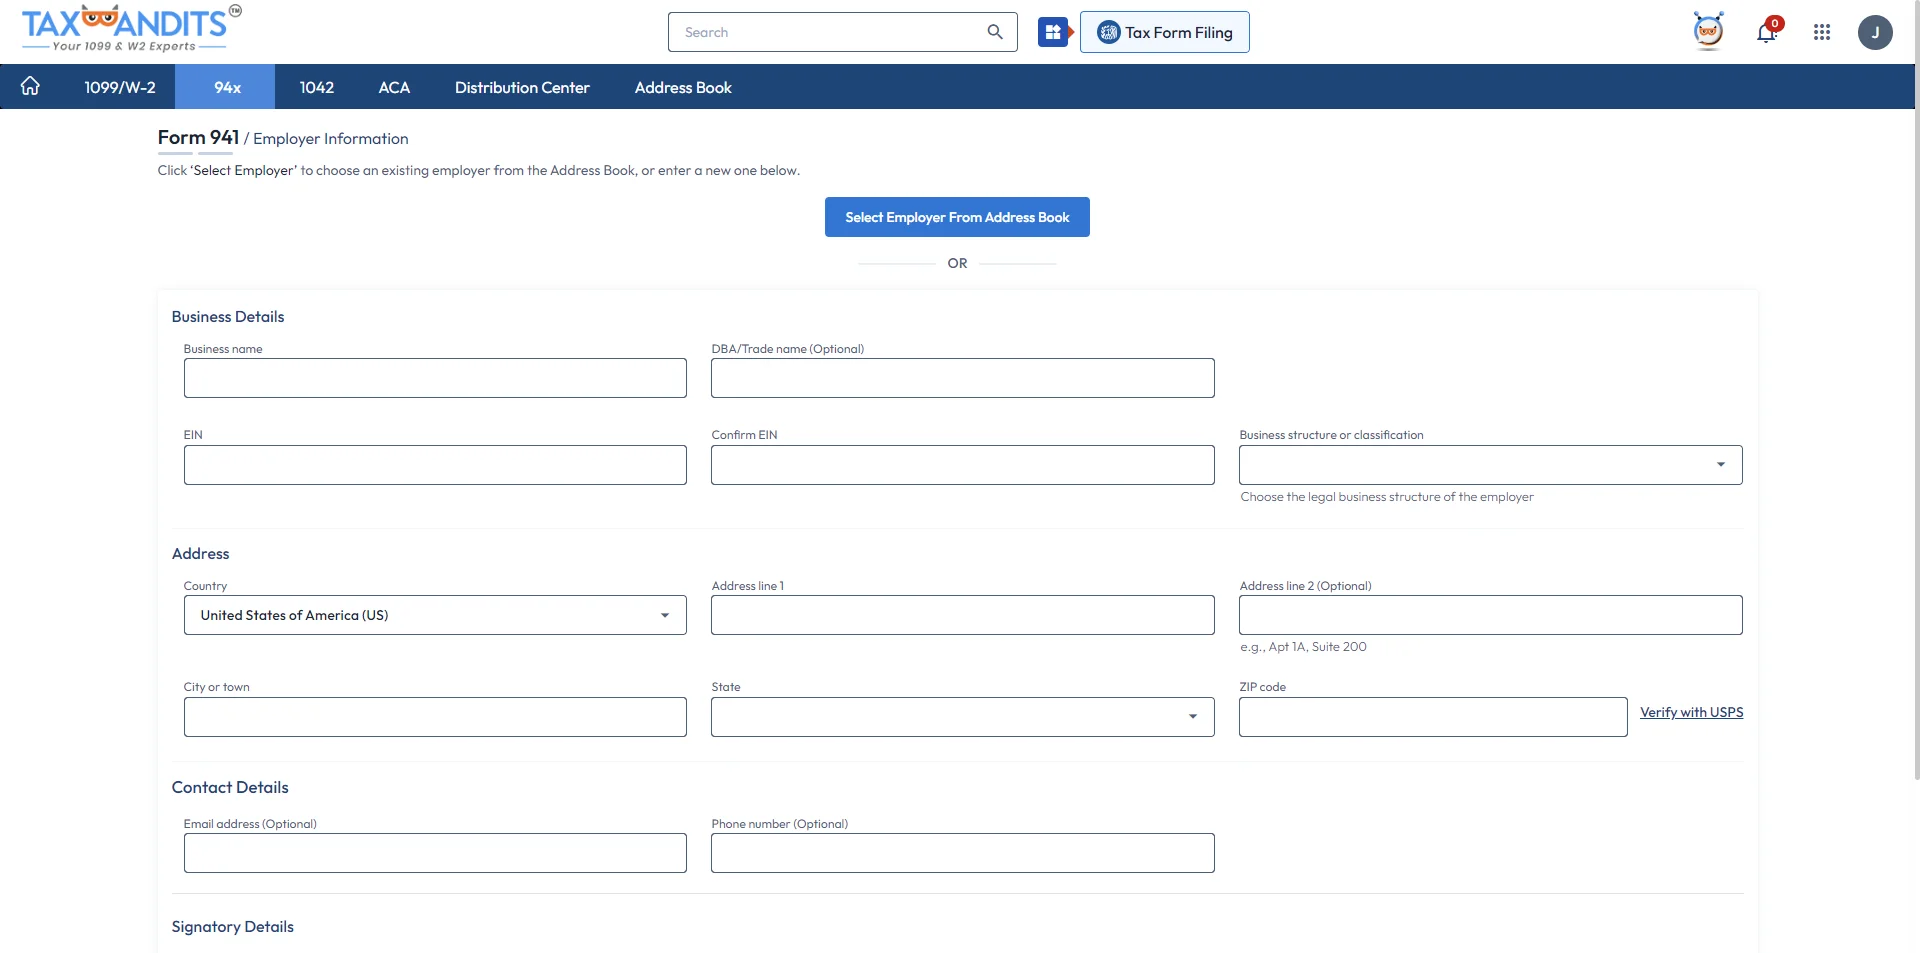Click the home icon in the navigation bar
The height and width of the screenshot is (953, 1920).
click(30, 87)
